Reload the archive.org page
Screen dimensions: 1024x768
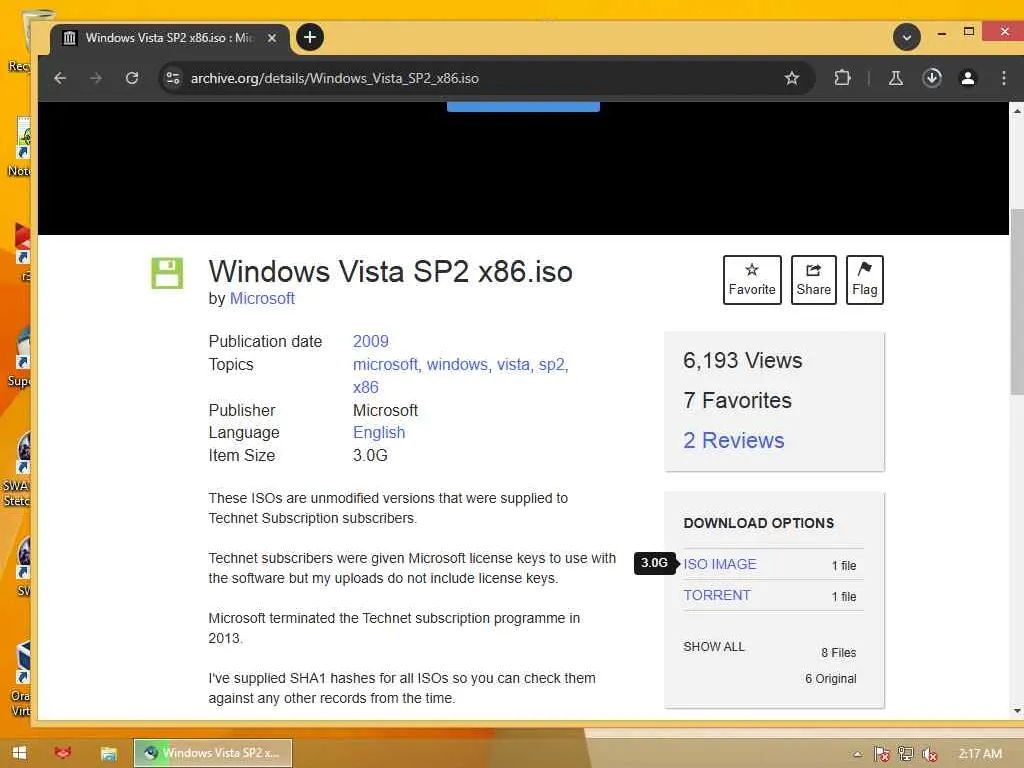pos(132,78)
